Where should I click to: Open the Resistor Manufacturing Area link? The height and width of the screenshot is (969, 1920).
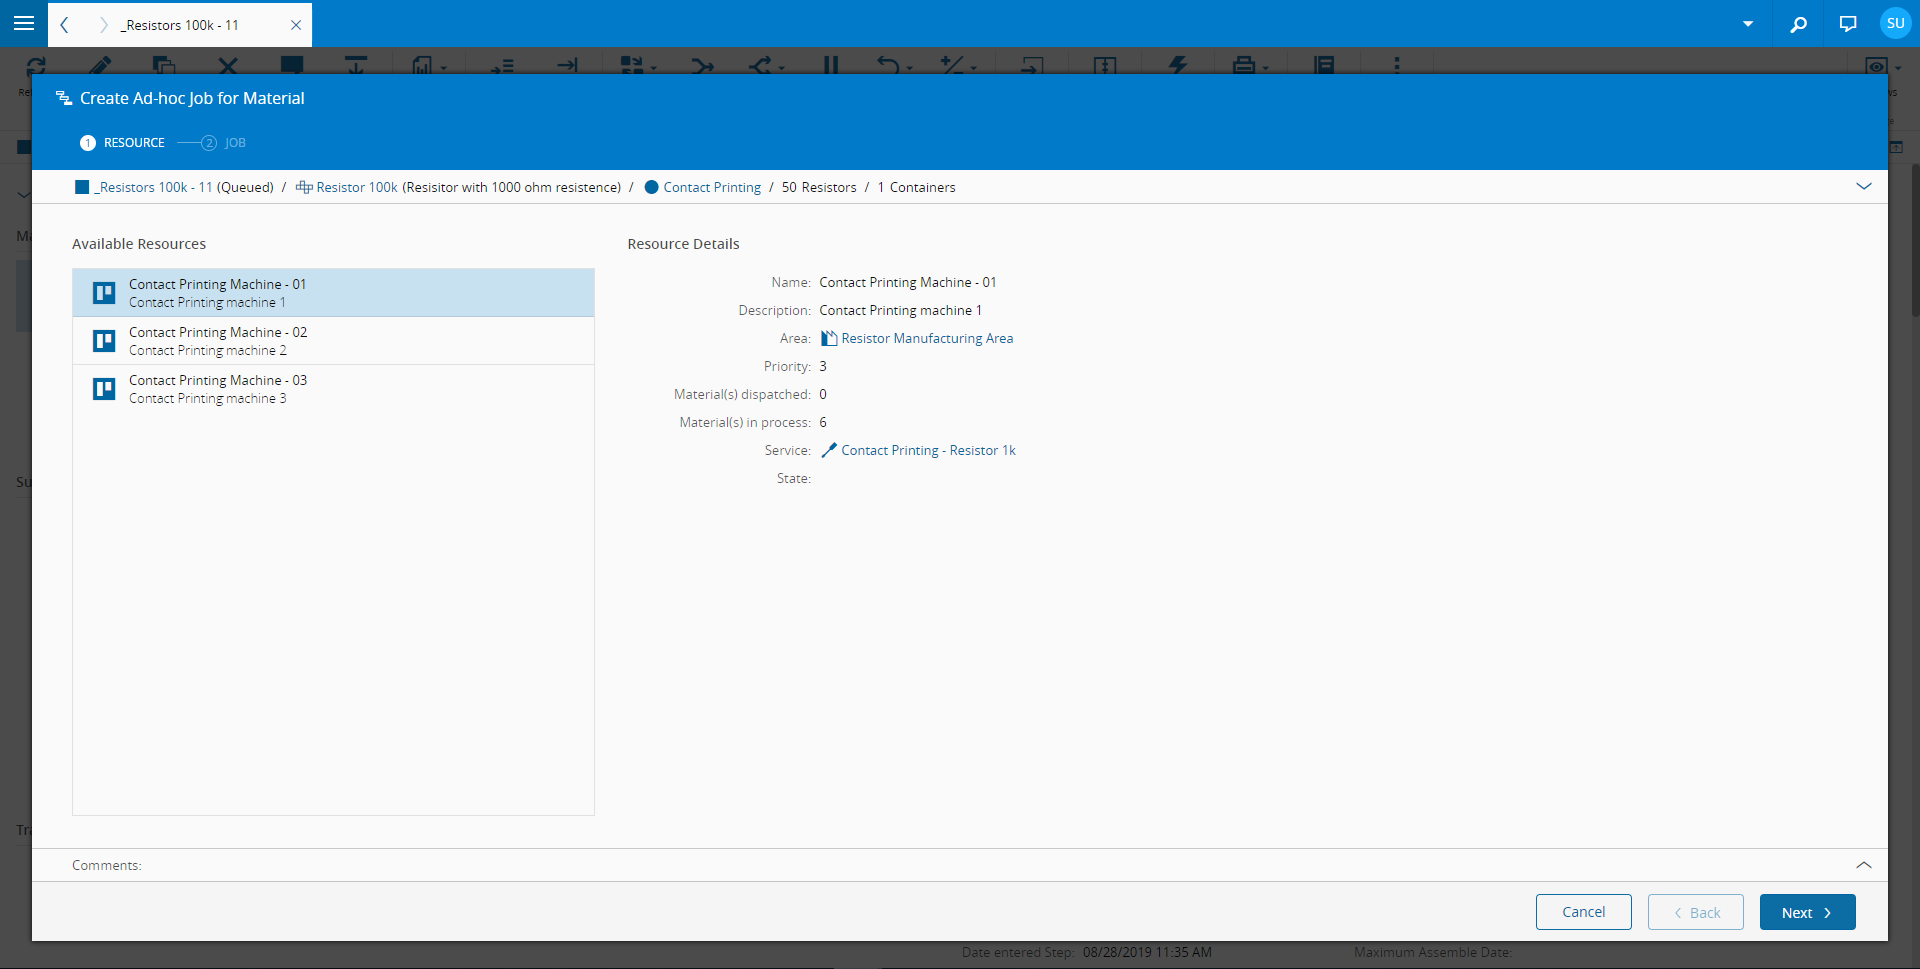click(926, 339)
